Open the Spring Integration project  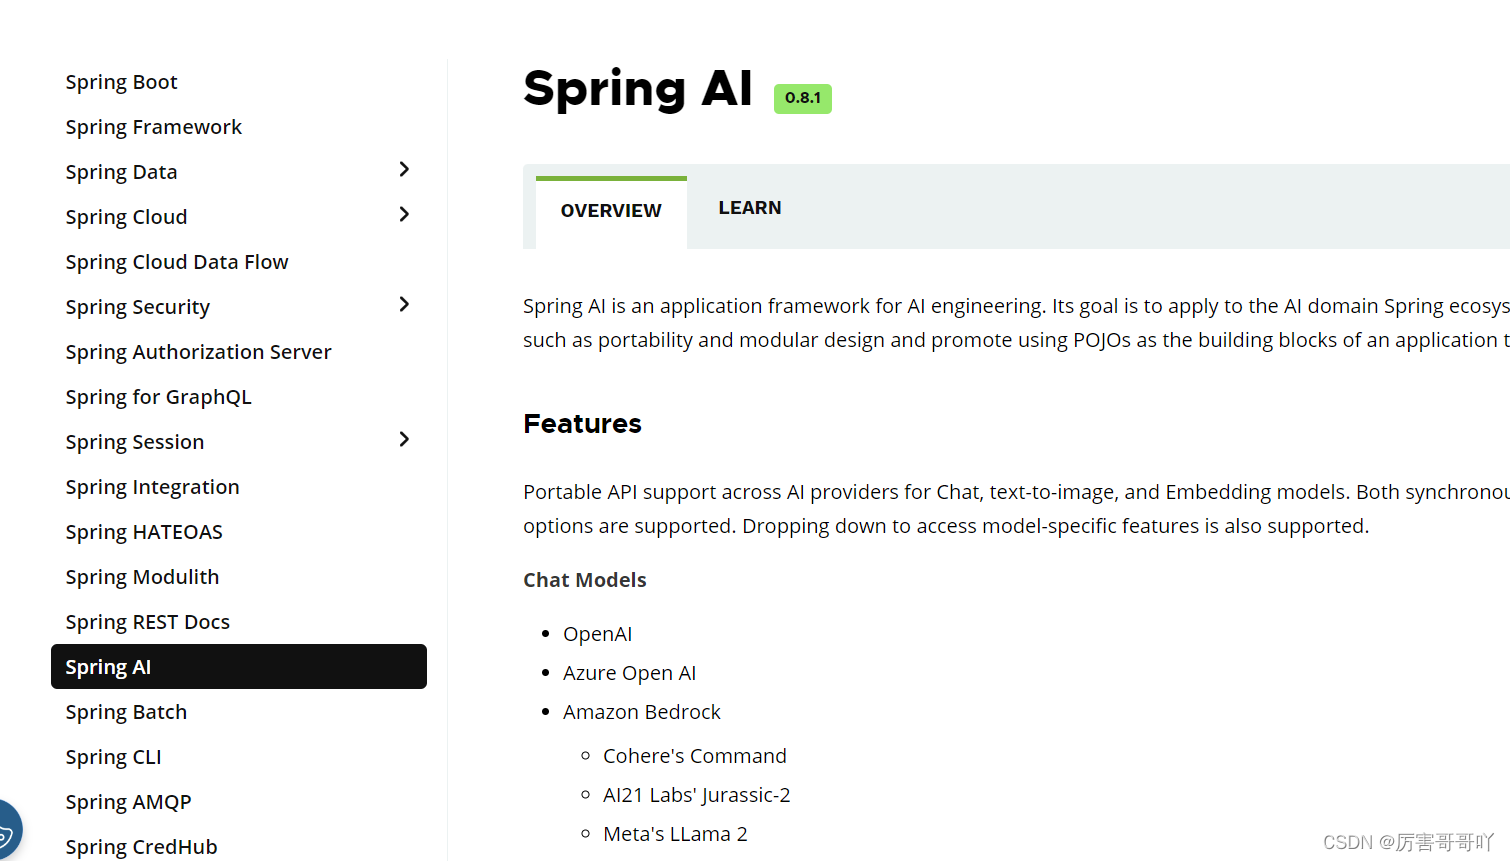[152, 487]
